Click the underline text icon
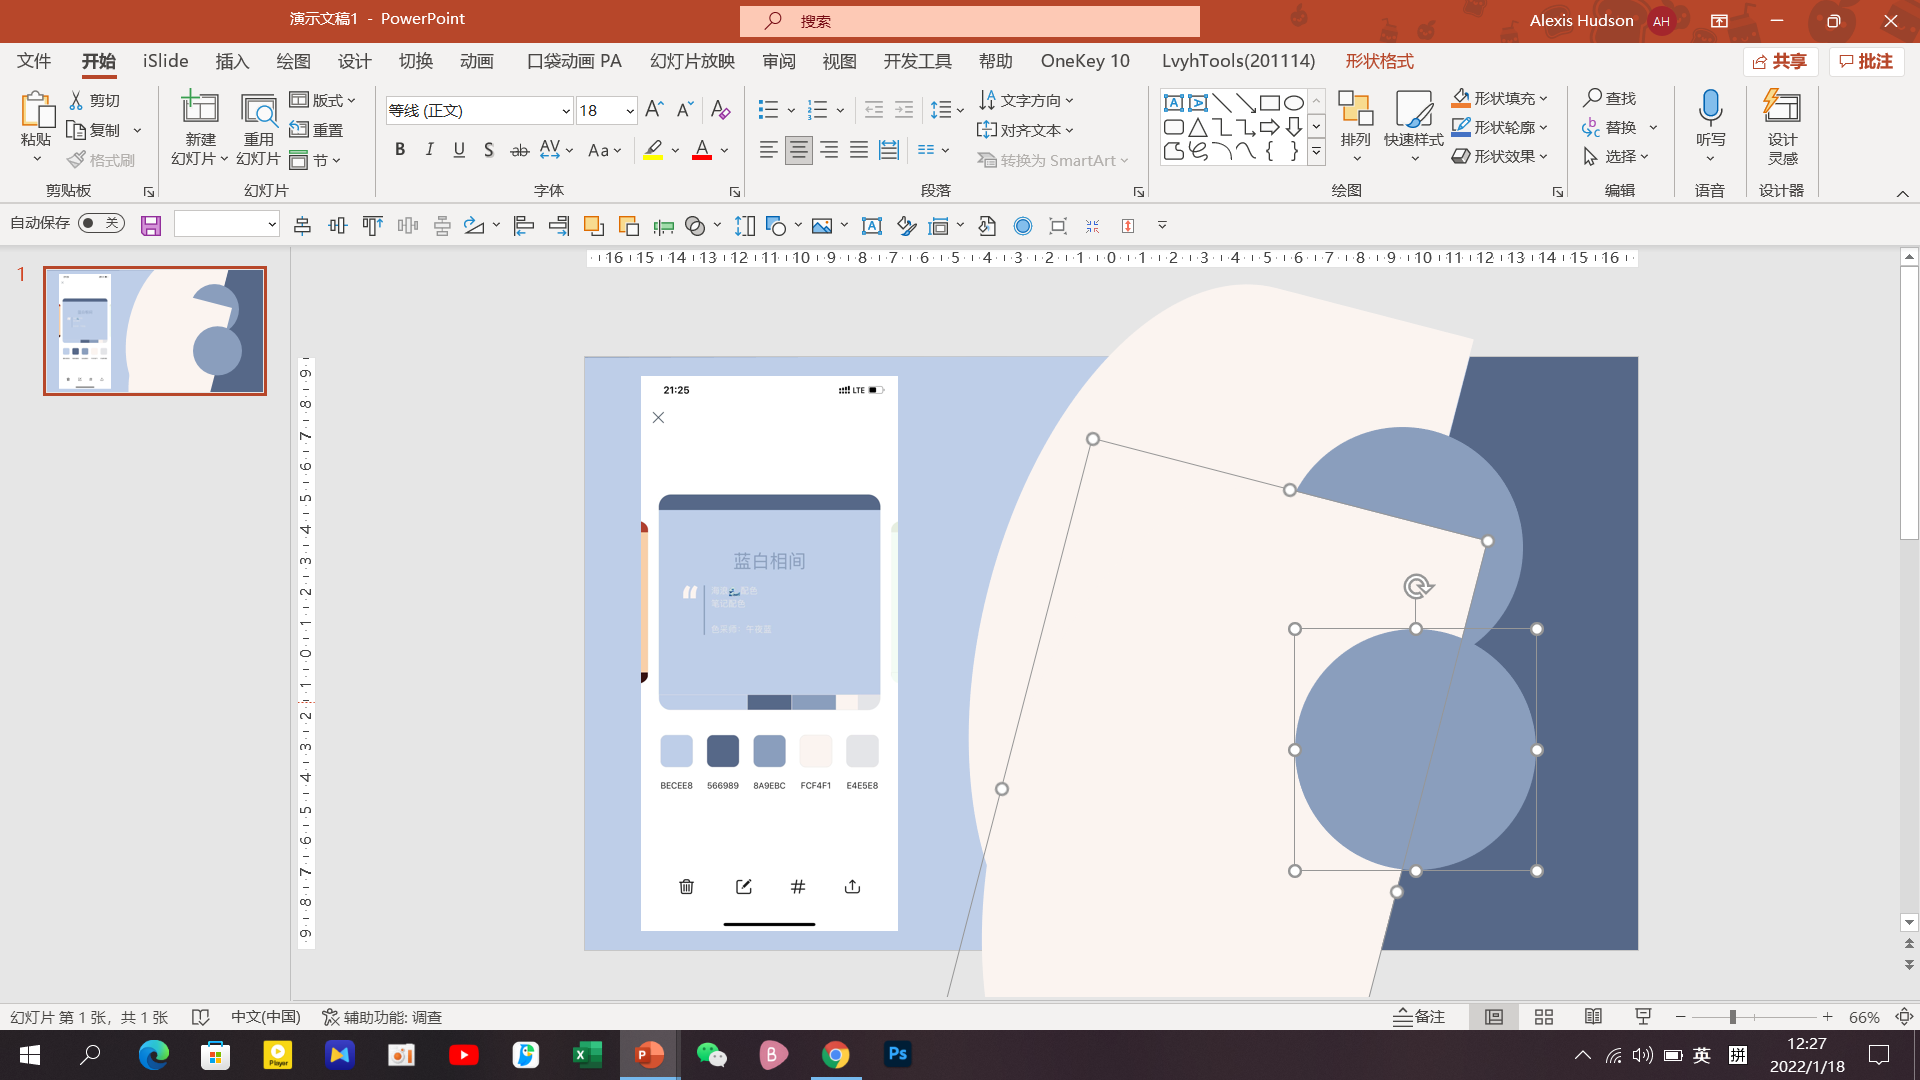1920x1080 pixels. click(459, 150)
